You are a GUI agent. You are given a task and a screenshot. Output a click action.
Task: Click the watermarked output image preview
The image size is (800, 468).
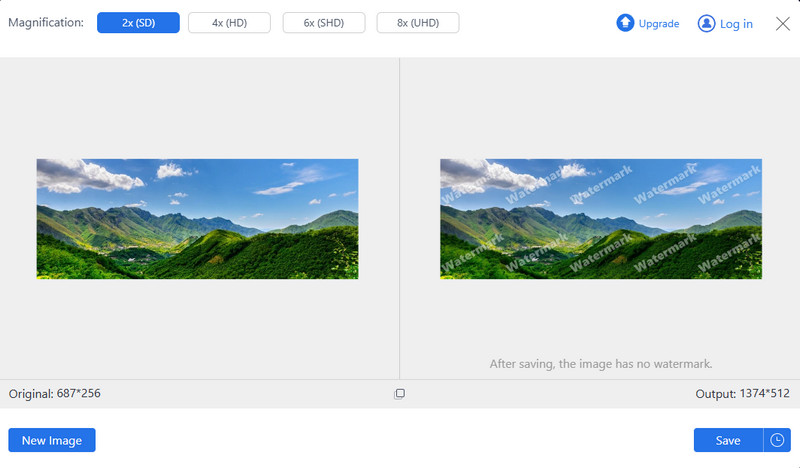[601, 218]
